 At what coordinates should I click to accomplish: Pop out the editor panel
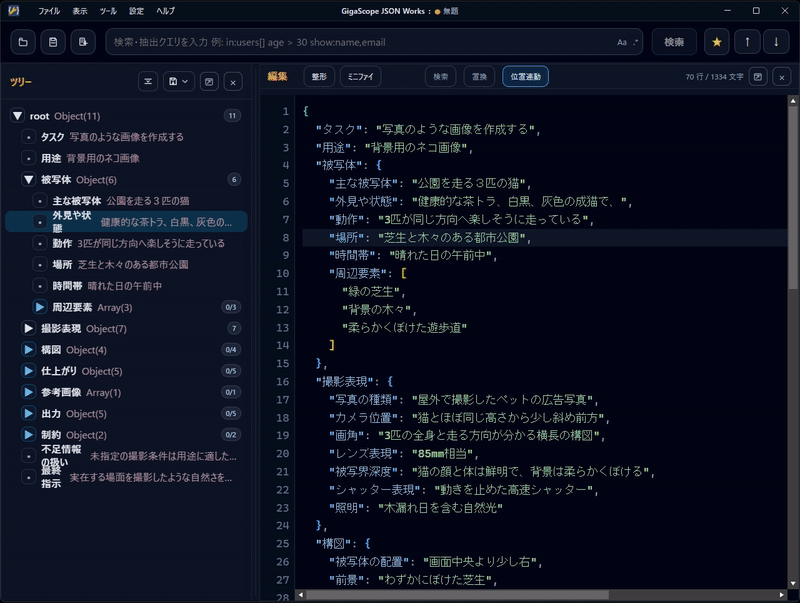click(758, 77)
